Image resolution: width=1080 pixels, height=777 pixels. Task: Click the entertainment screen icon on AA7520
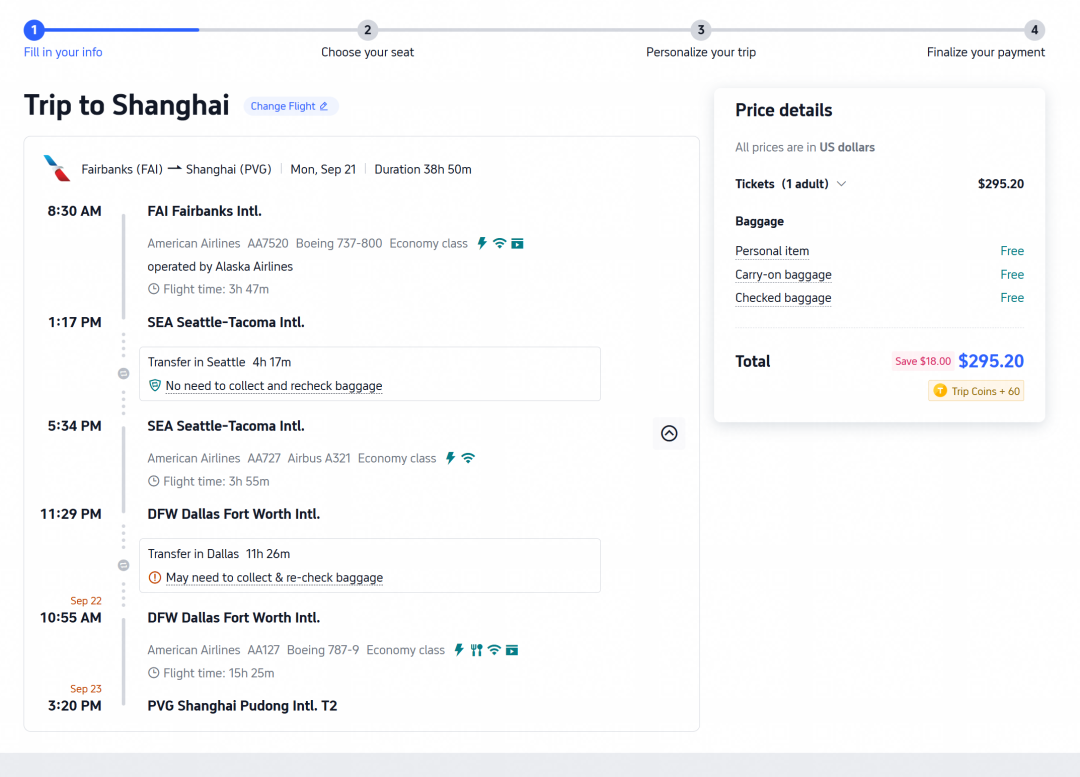[x=517, y=243]
